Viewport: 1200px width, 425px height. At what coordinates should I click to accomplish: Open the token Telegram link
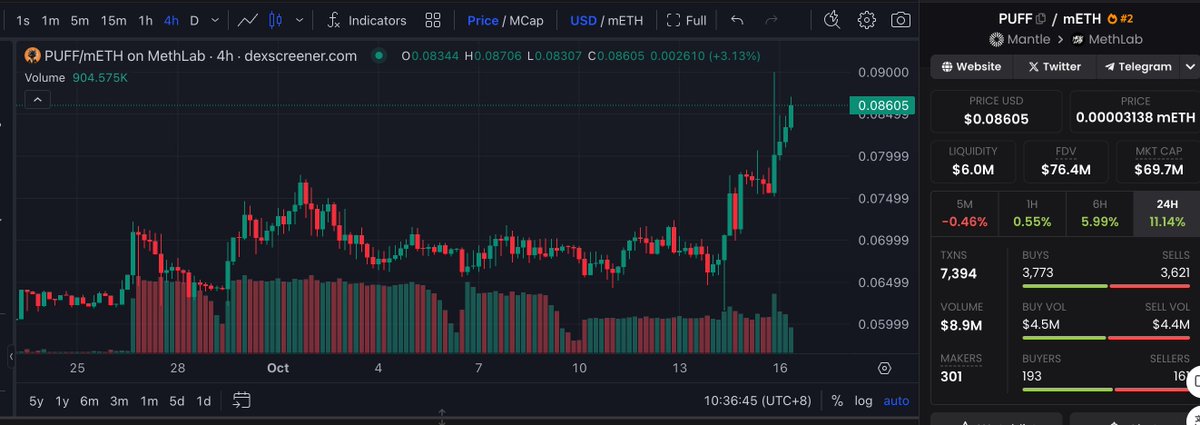pos(1137,67)
